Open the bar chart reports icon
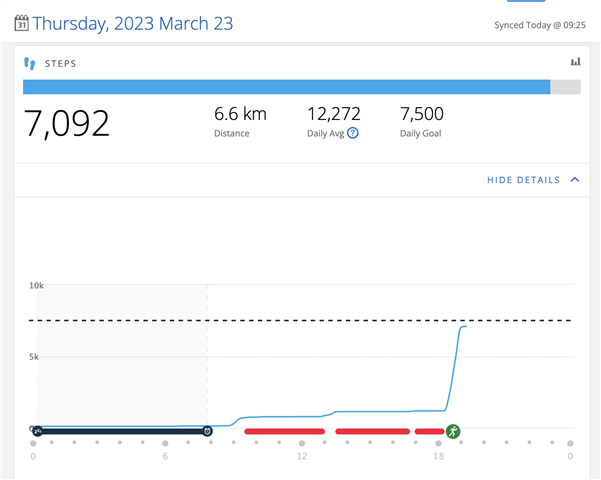Image resolution: width=601 pixels, height=480 pixels. point(575,62)
